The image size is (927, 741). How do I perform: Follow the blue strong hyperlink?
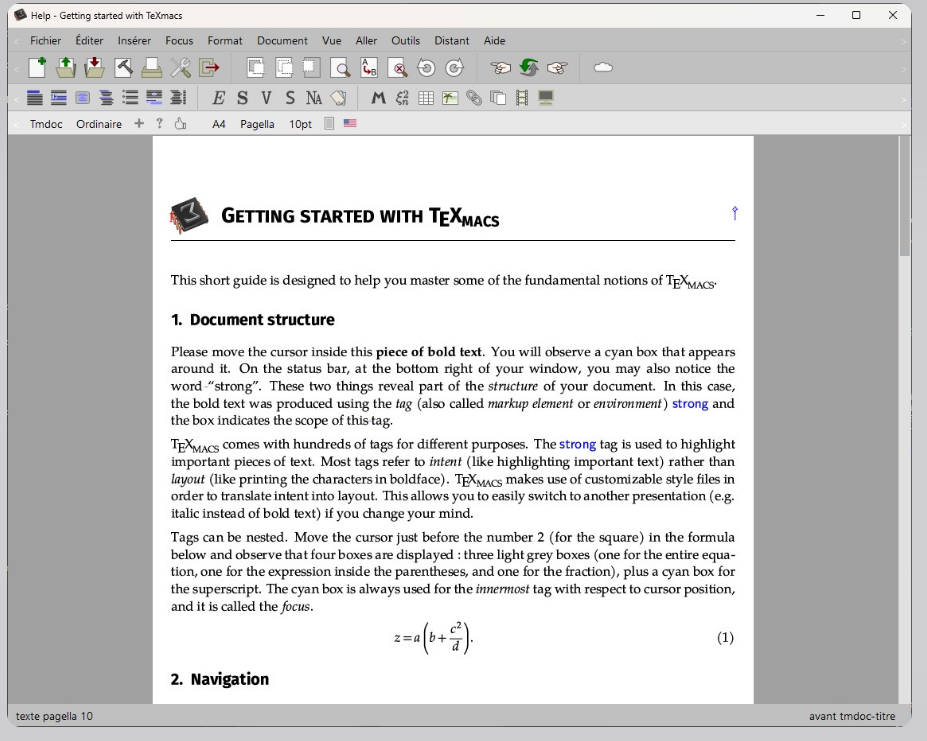689,404
